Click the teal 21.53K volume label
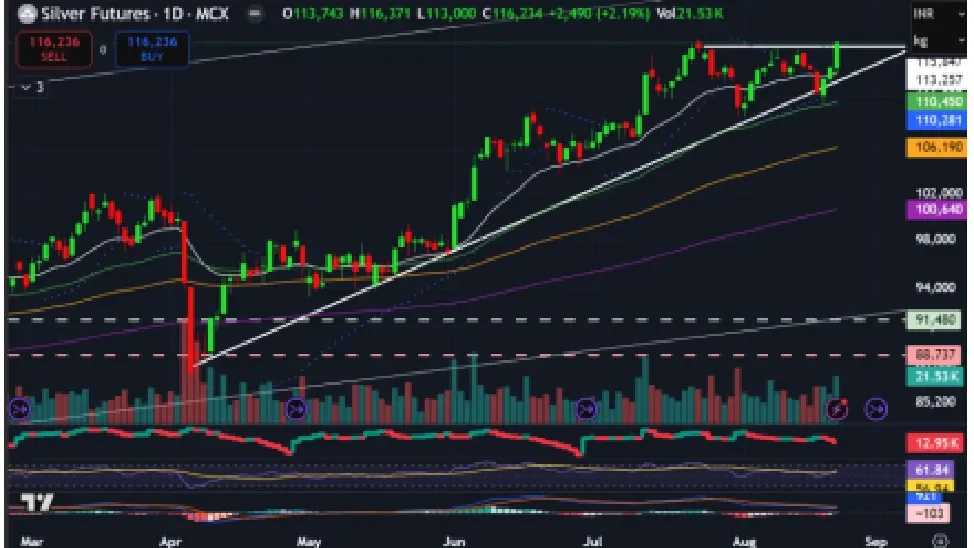The width and height of the screenshot is (974, 548). pyautogui.click(x=935, y=375)
